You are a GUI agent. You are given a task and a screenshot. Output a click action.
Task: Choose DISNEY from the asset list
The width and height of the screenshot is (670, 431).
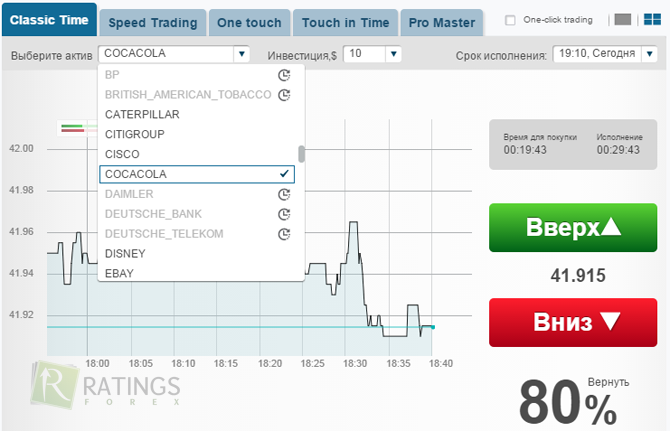(x=197, y=254)
